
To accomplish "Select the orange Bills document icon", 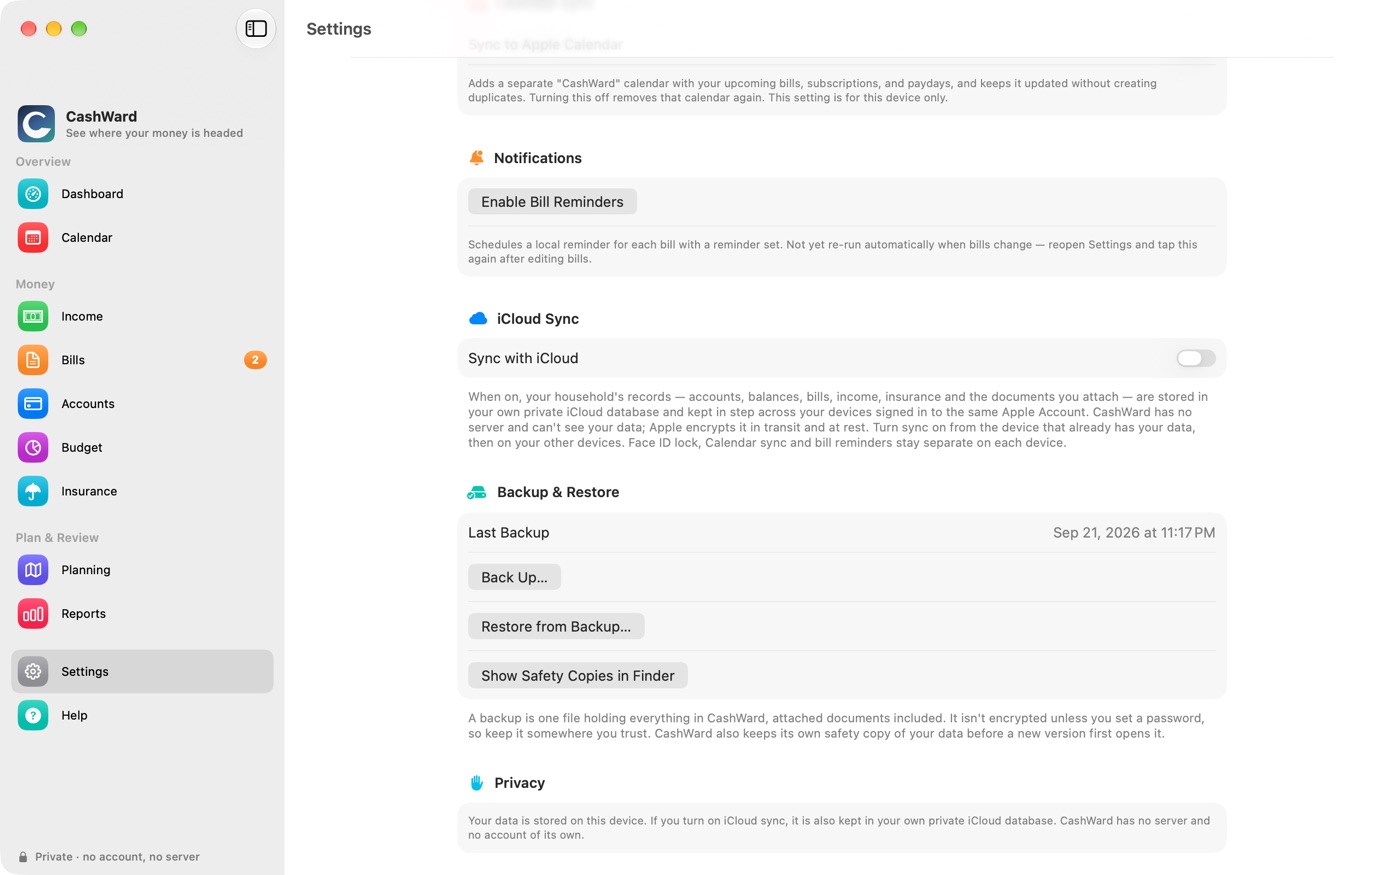I will [33, 360].
